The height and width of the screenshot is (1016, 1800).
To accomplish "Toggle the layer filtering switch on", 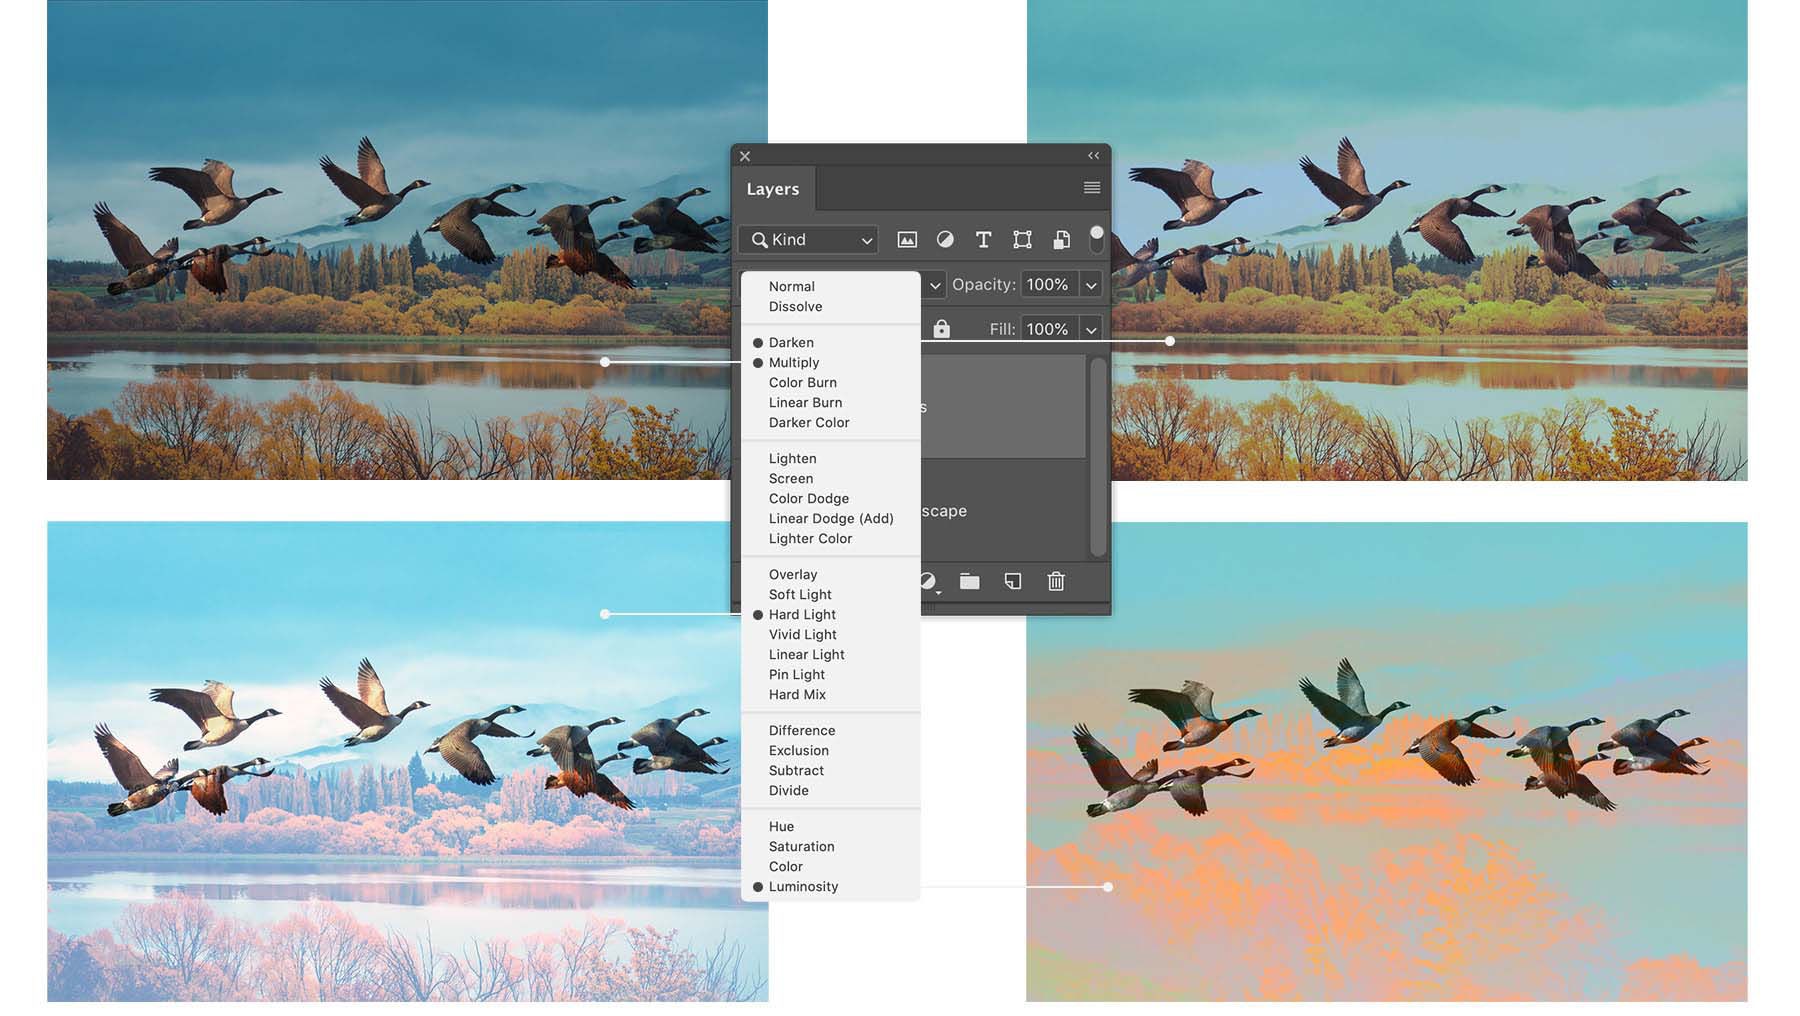I will [1096, 236].
